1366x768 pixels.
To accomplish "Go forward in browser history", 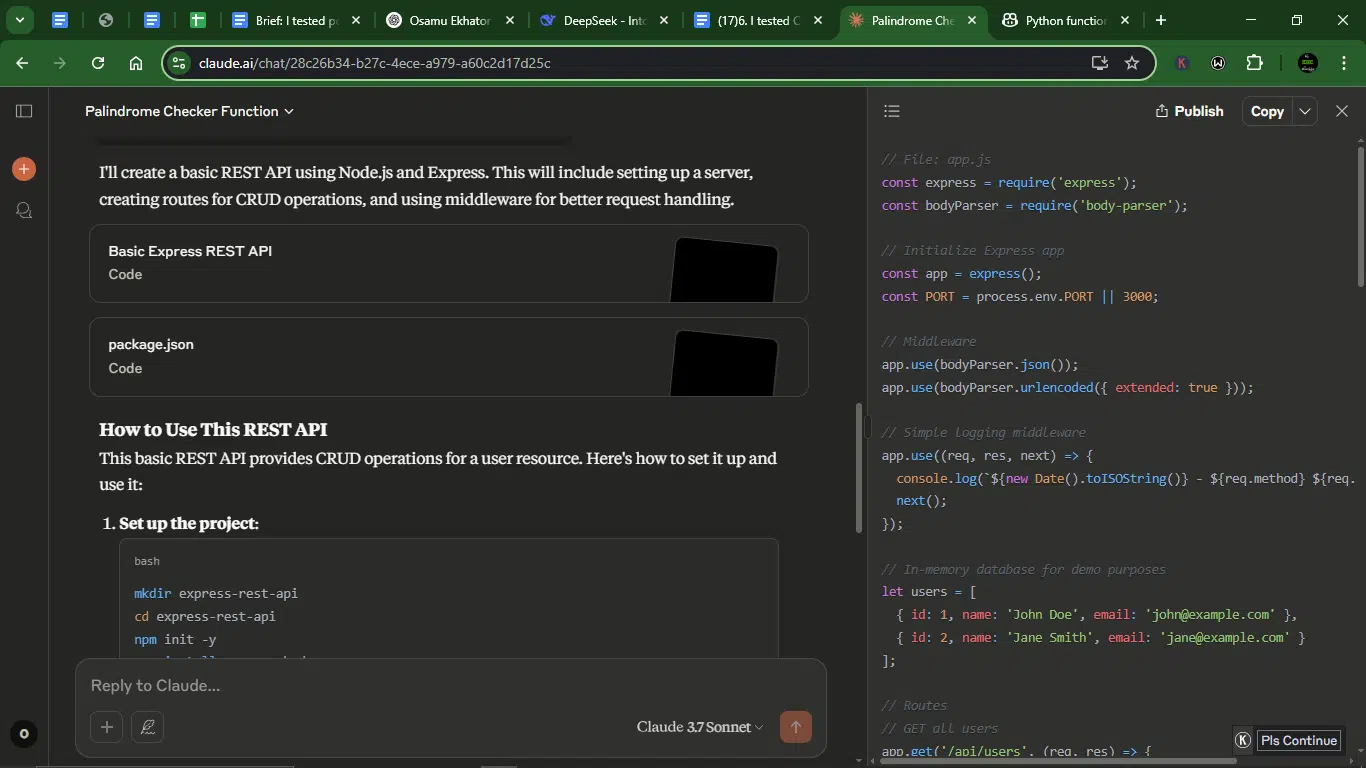I will [x=60, y=63].
